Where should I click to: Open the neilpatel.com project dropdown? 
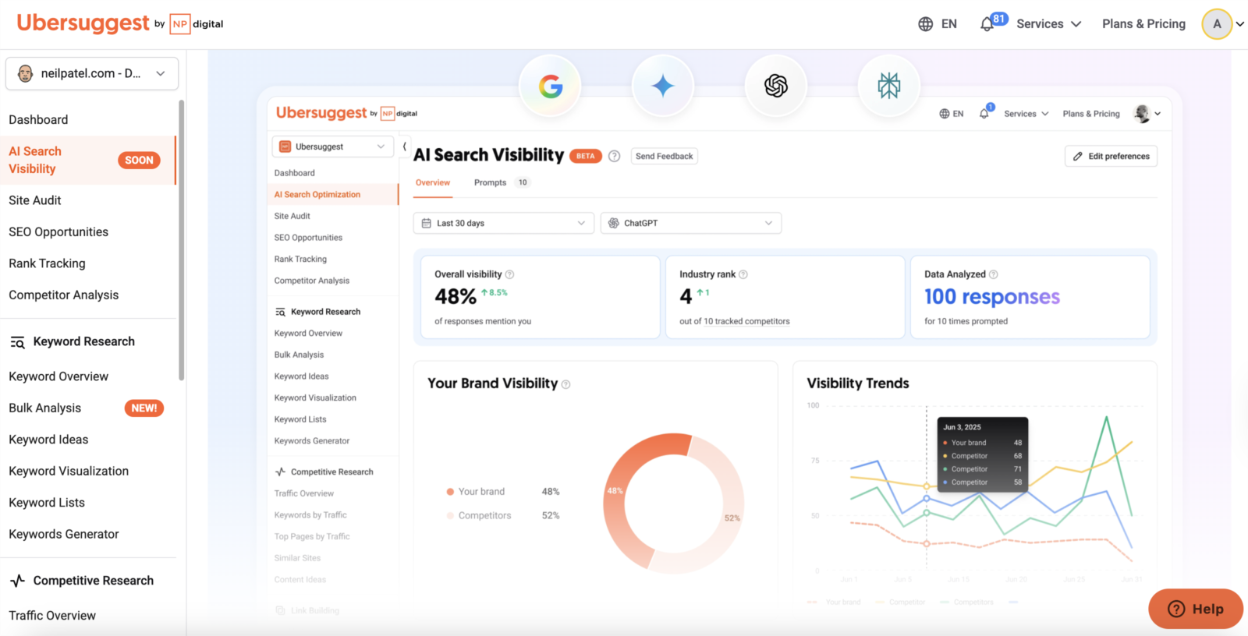92,73
